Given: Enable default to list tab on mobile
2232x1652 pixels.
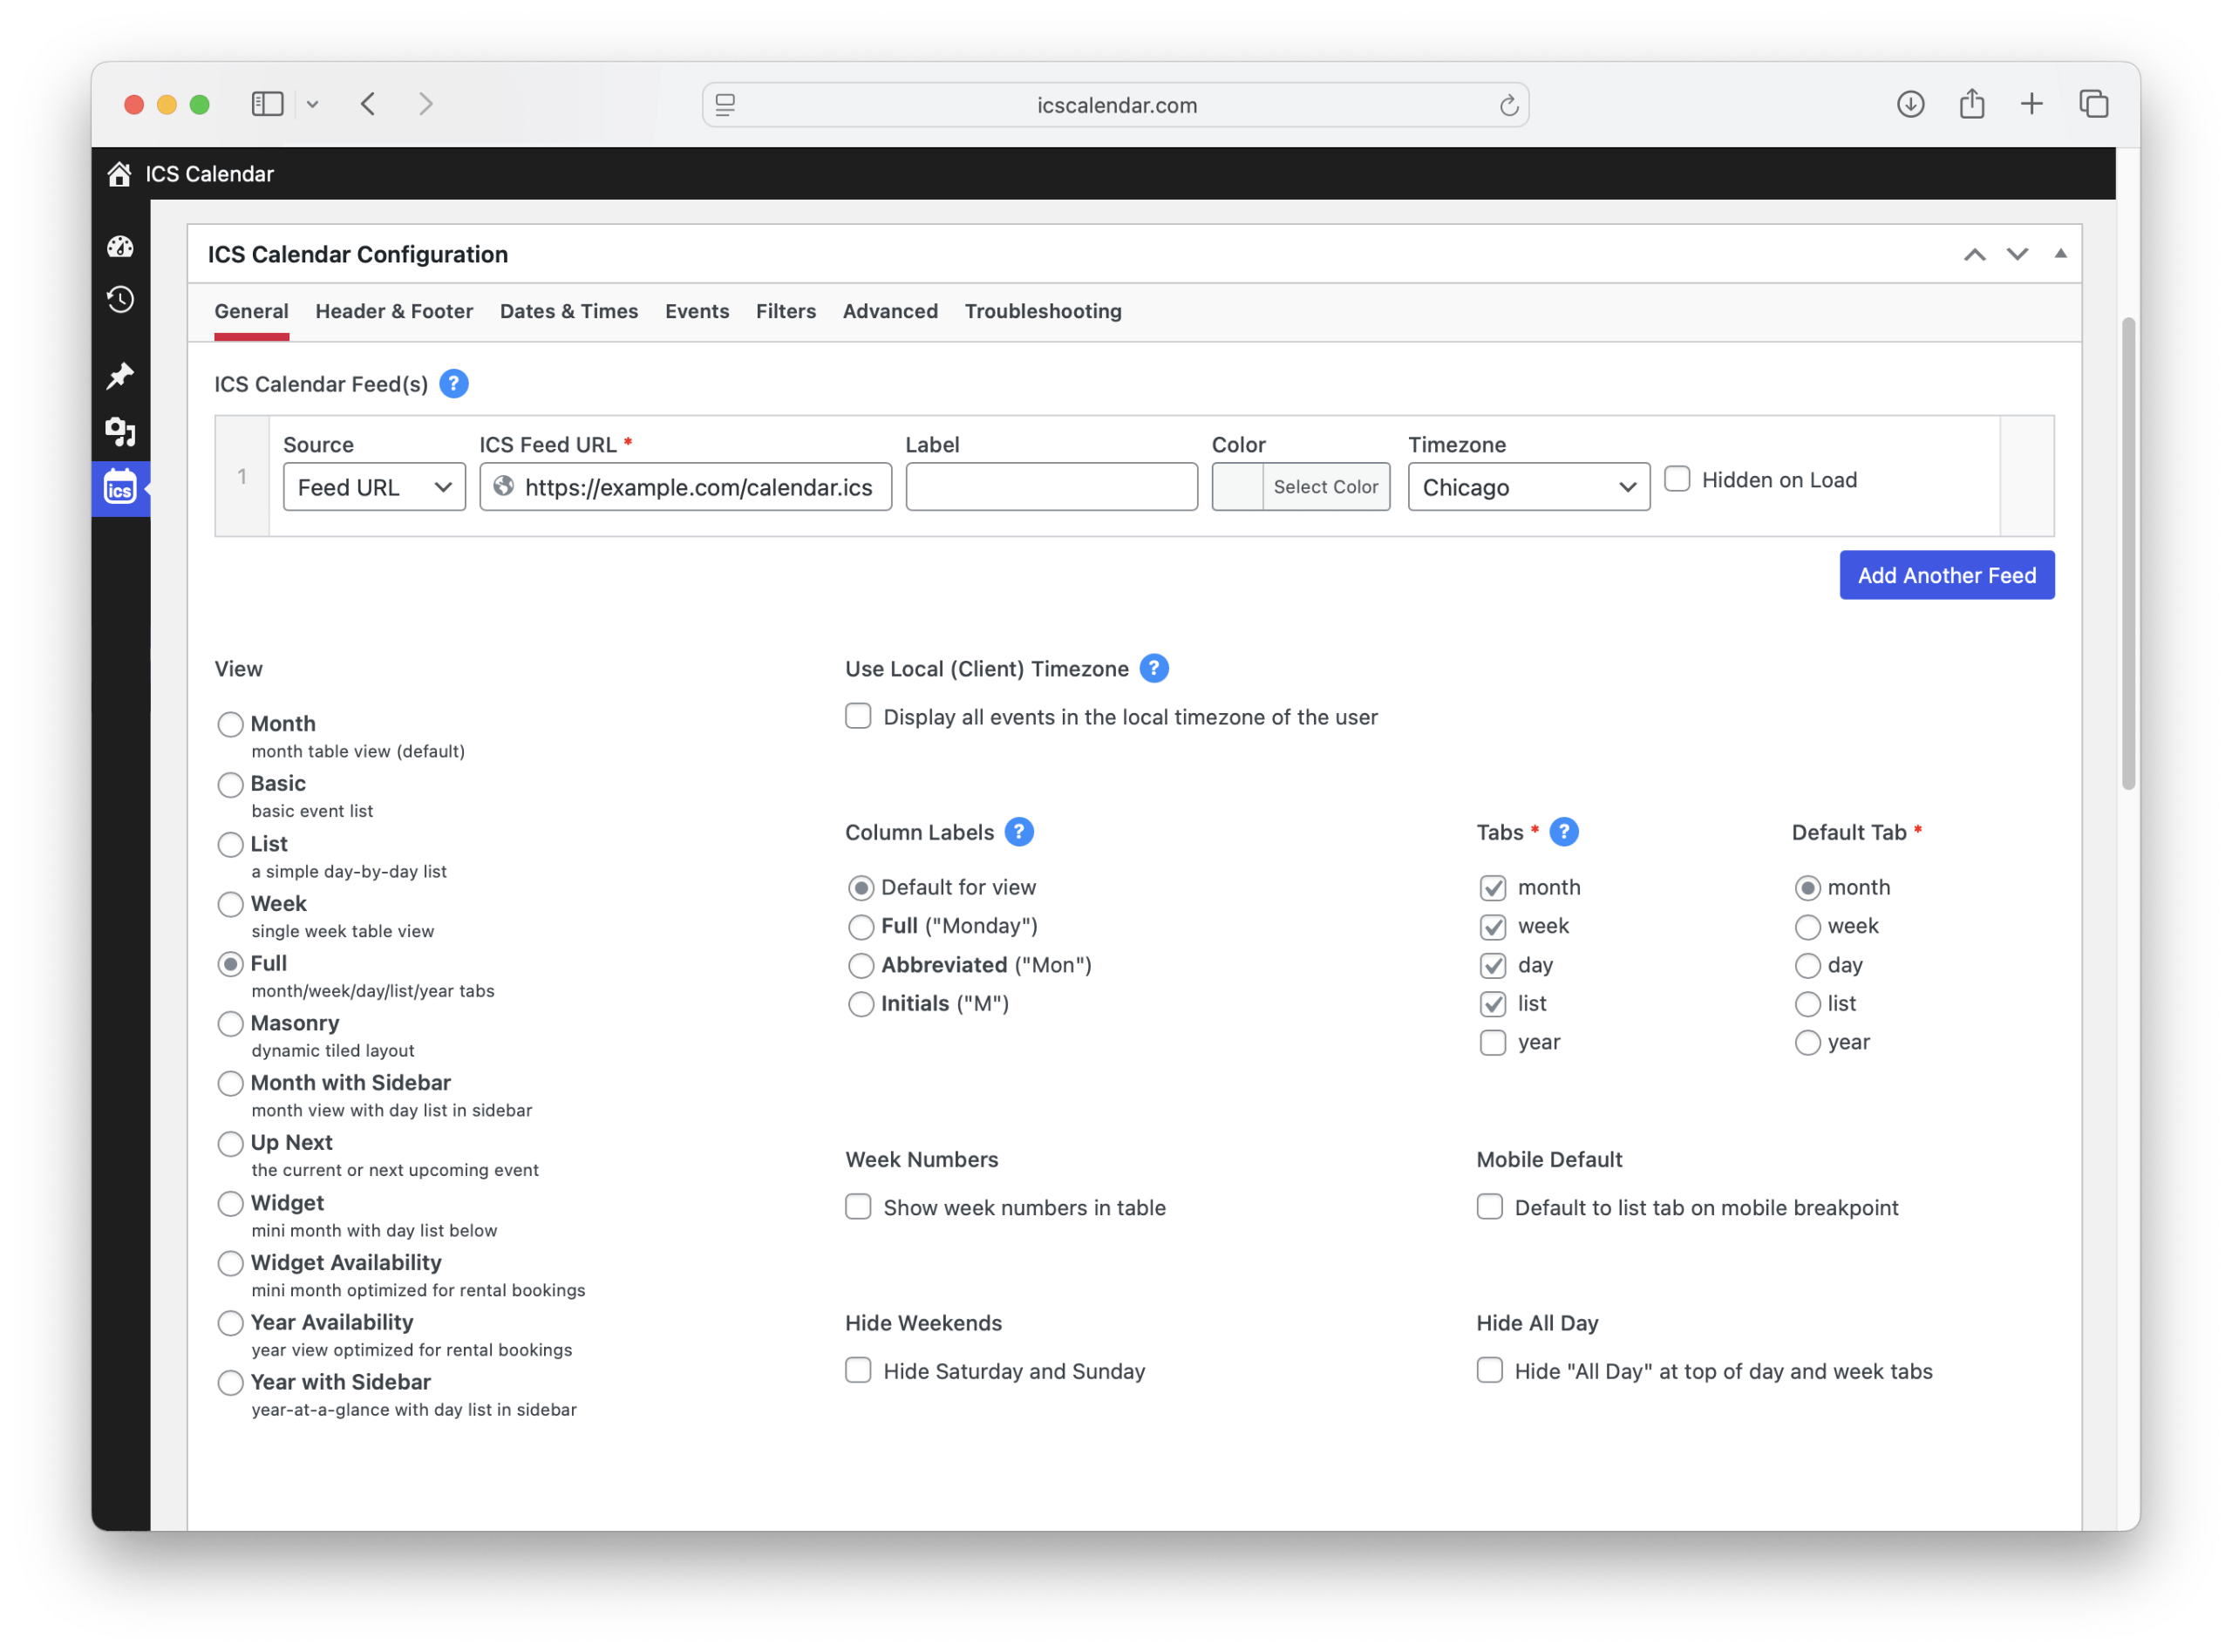Looking at the screenshot, I should [1490, 1207].
